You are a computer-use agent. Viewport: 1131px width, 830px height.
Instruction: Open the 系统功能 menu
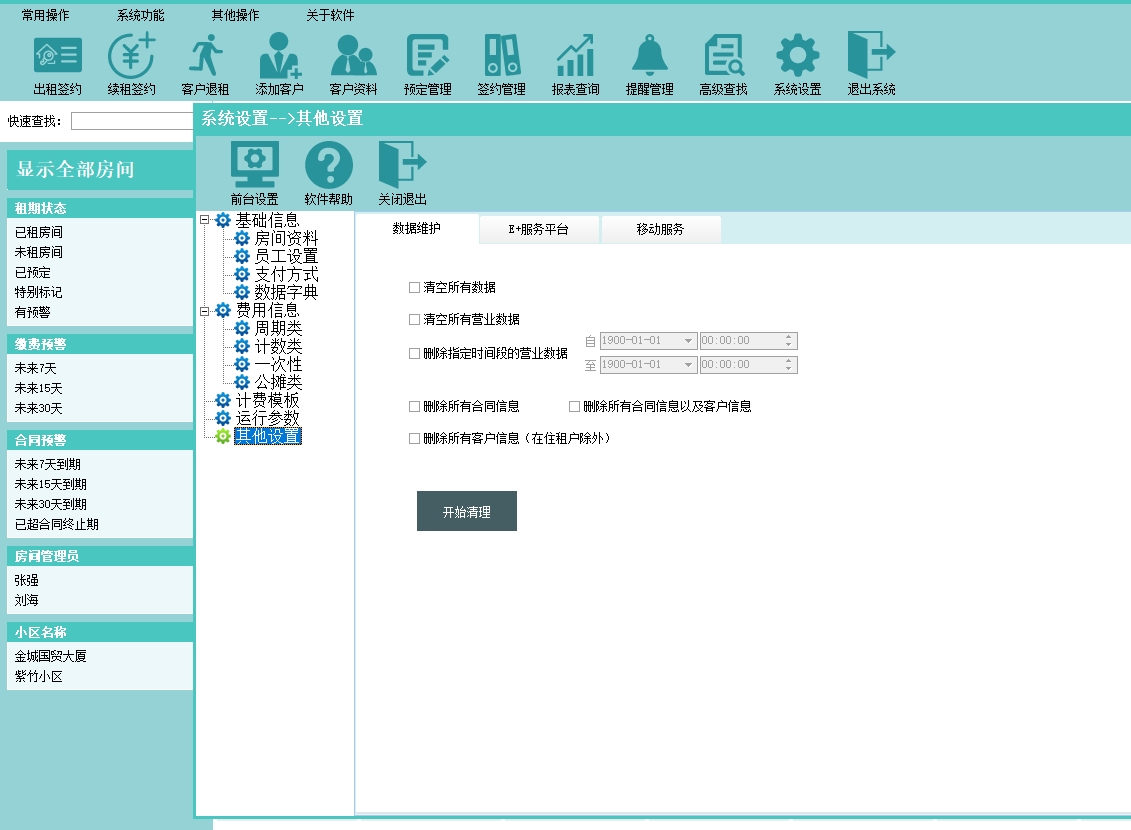(x=140, y=16)
